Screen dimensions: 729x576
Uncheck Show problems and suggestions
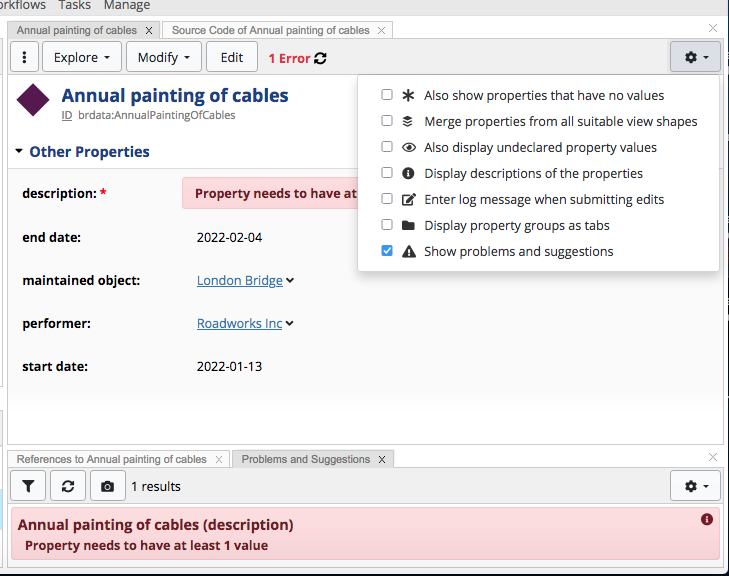[387, 252]
